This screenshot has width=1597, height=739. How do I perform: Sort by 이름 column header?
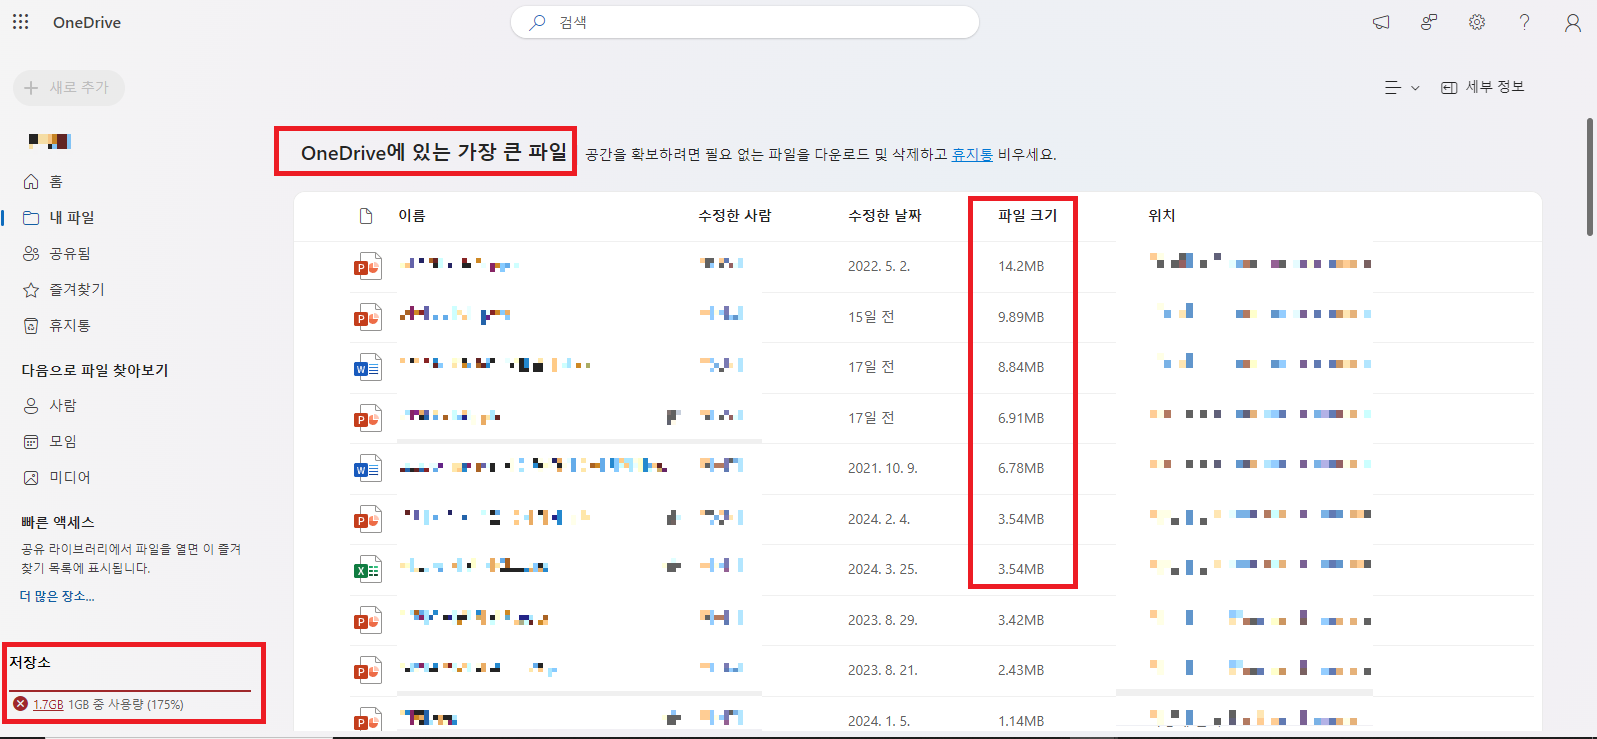412,215
